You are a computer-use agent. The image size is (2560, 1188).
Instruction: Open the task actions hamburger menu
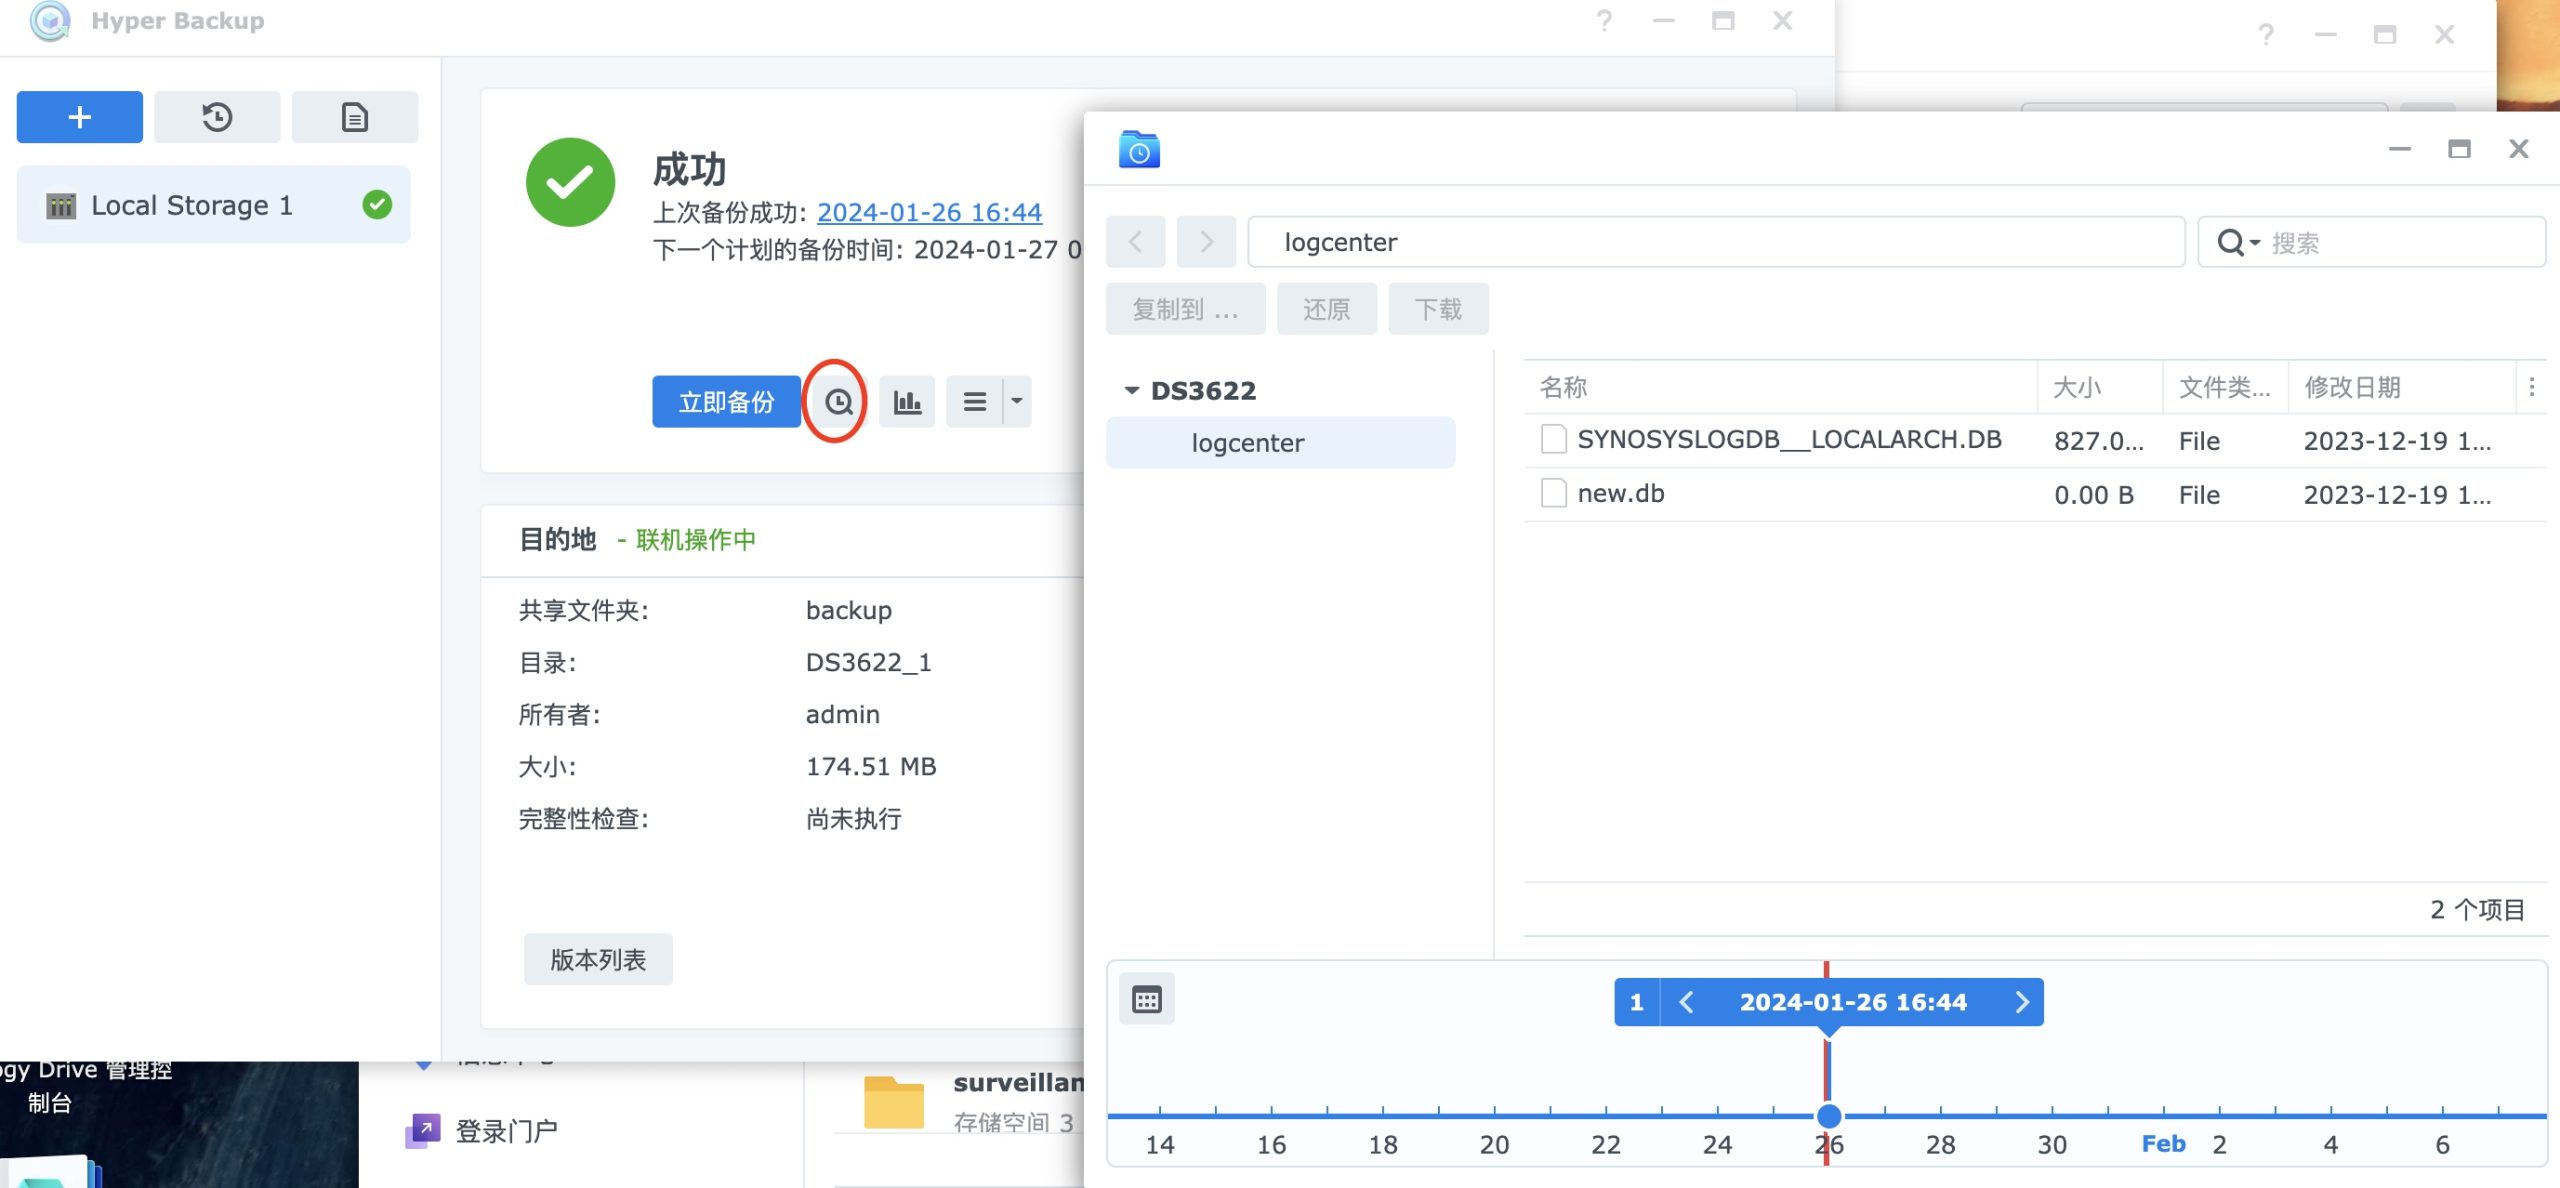975,402
